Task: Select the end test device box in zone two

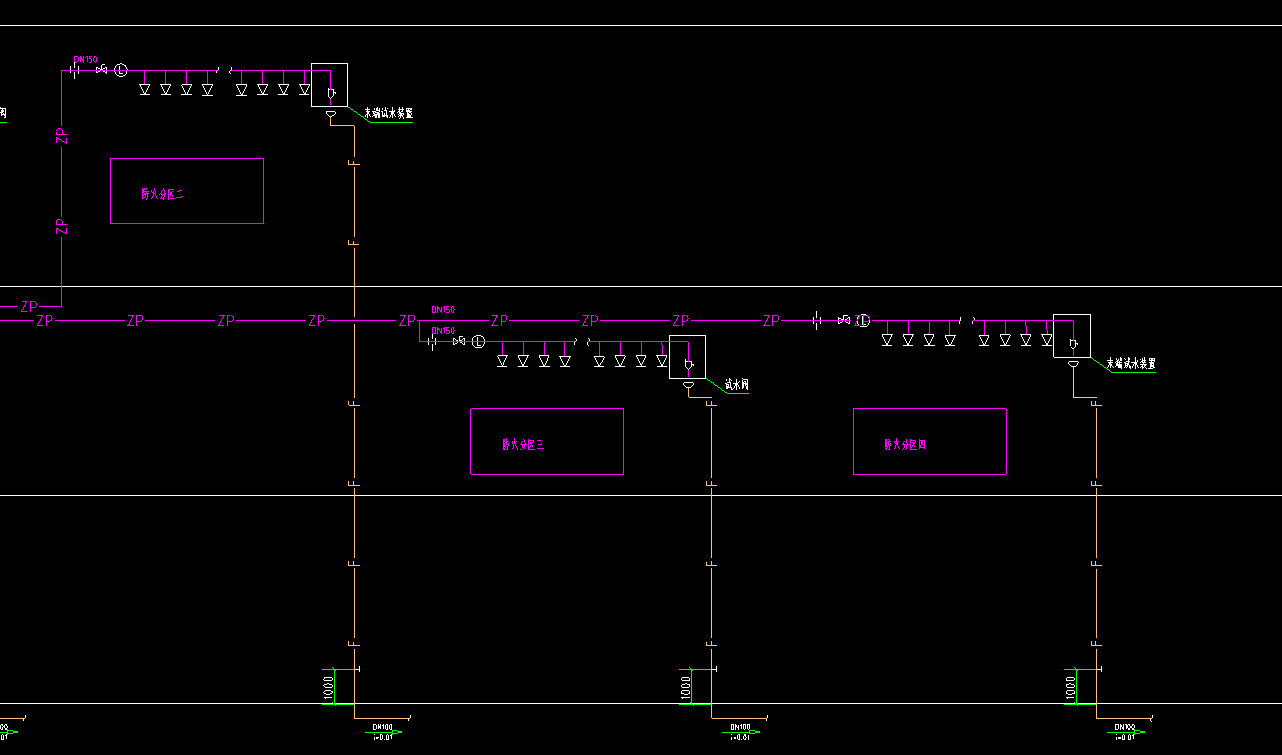Action: coord(329,85)
